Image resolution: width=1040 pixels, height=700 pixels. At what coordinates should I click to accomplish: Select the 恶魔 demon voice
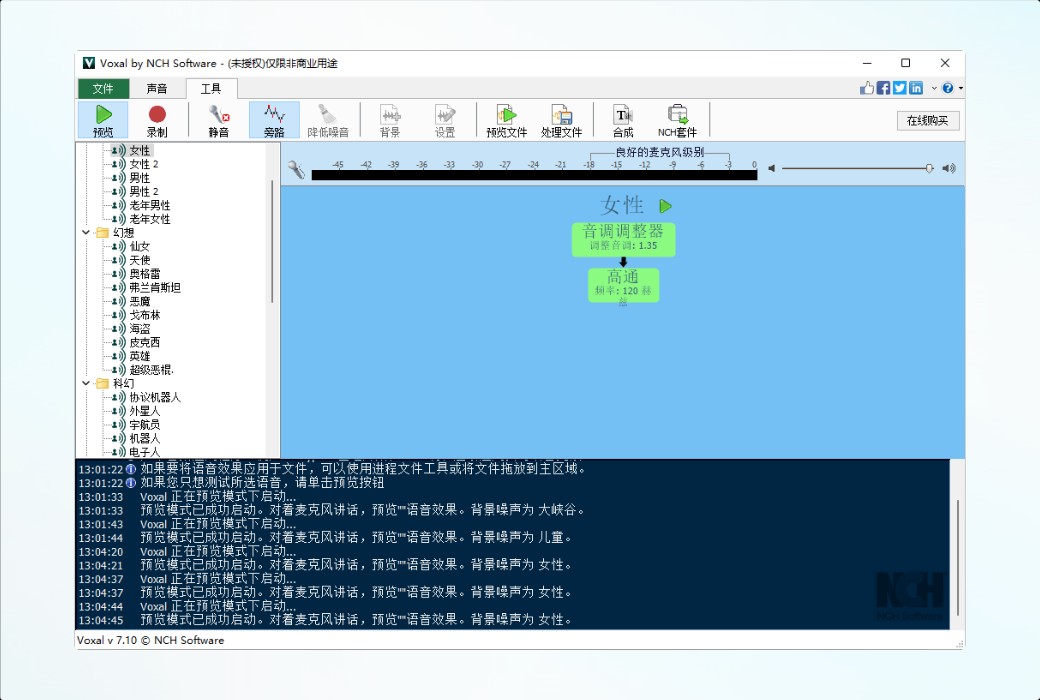140,301
